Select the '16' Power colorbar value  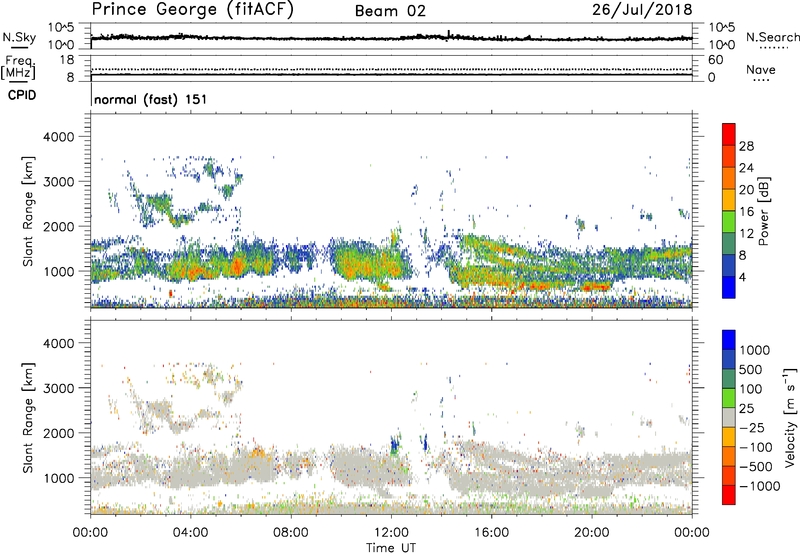coord(746,212)
